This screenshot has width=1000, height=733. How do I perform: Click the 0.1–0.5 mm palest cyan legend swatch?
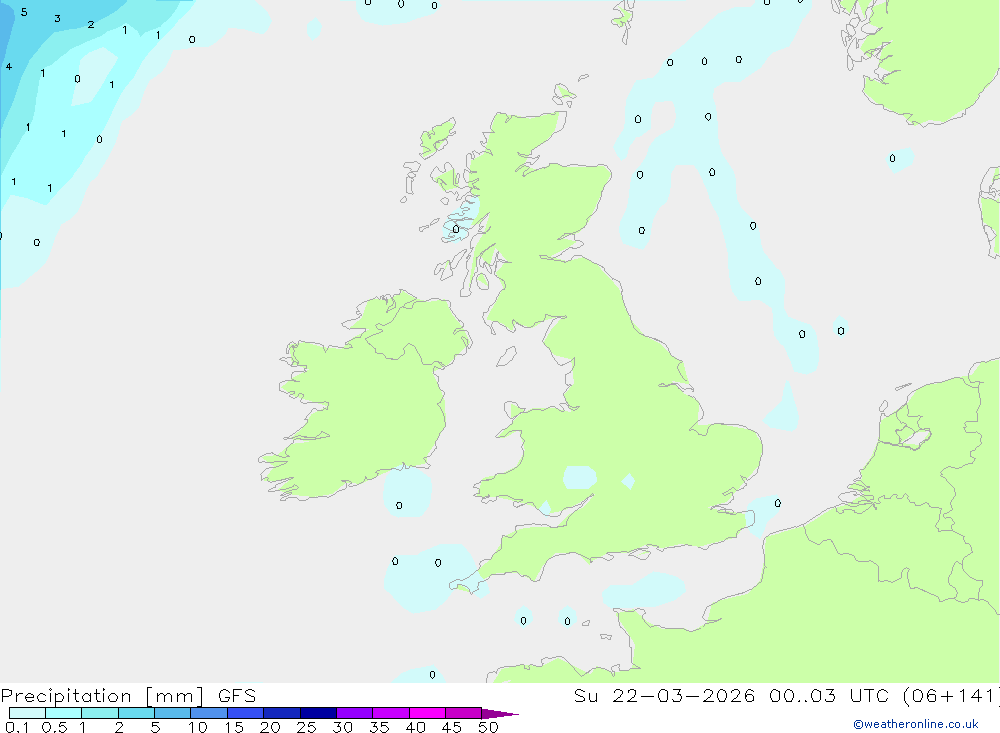27,713
